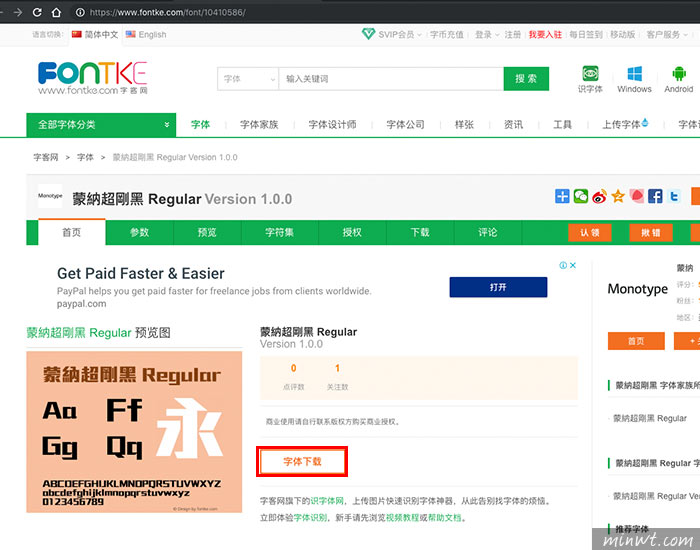Open the 评论 tab
The width and height of the screenshot is (700, 550).
tap(488, 232)
